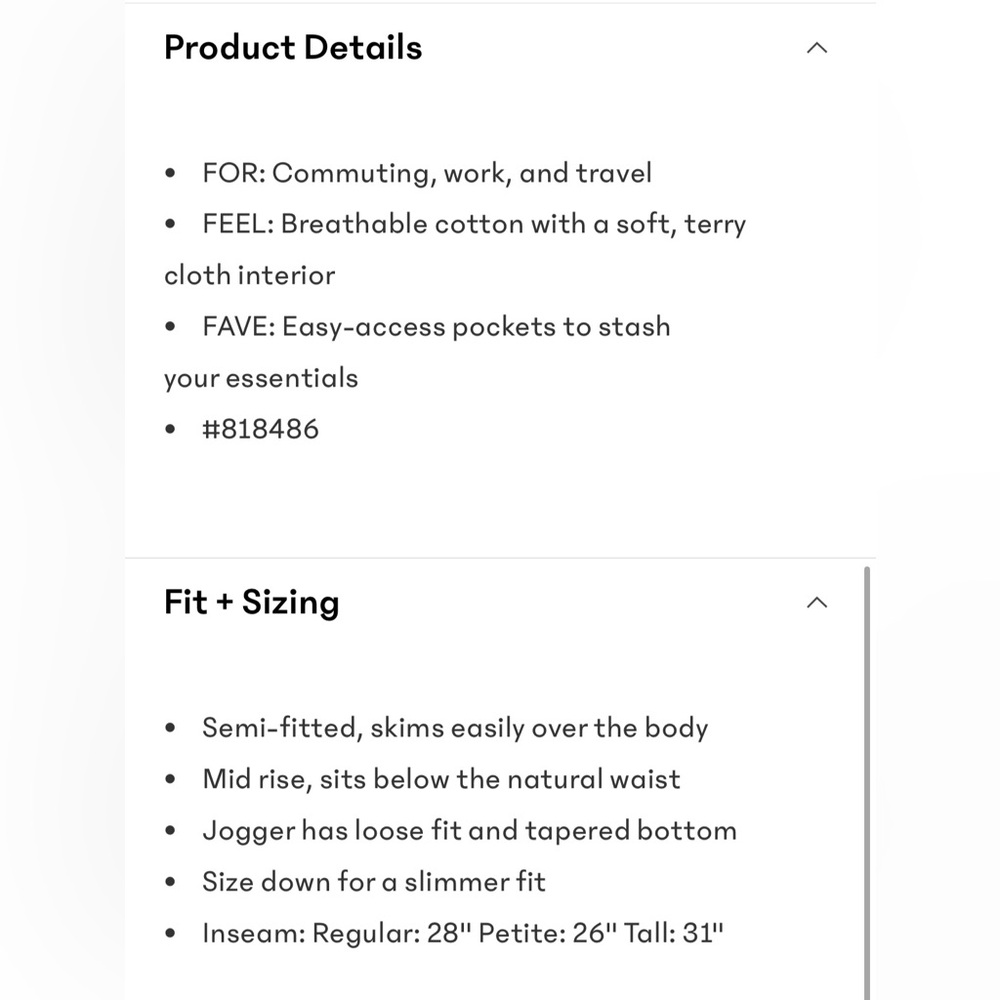Collapse the Fit + Sizing chevron
The image size is (1000, 1000).
click(x=817, y=603)
